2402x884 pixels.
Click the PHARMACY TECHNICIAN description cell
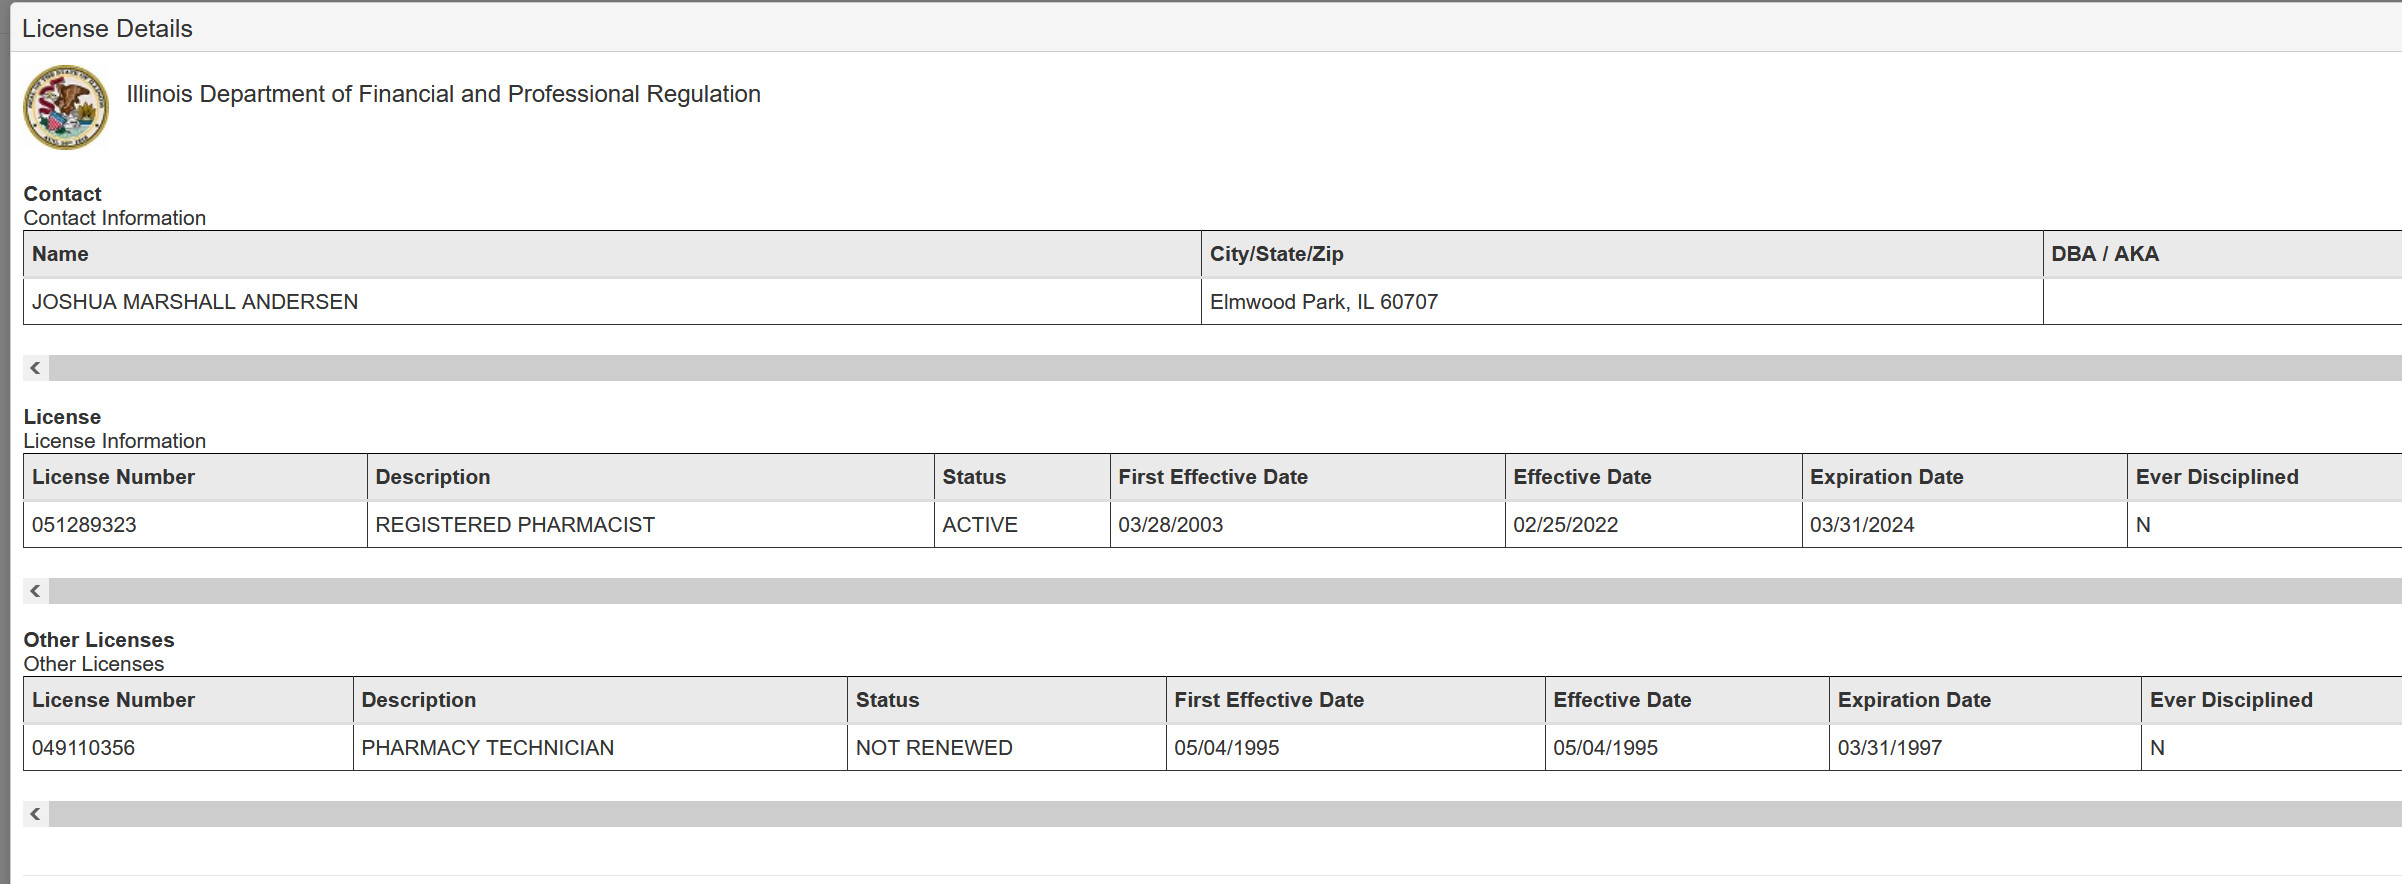[600, 748]
